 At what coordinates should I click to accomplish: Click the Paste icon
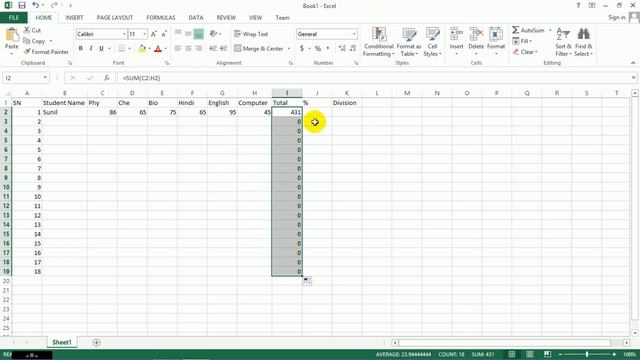point(12,35)
